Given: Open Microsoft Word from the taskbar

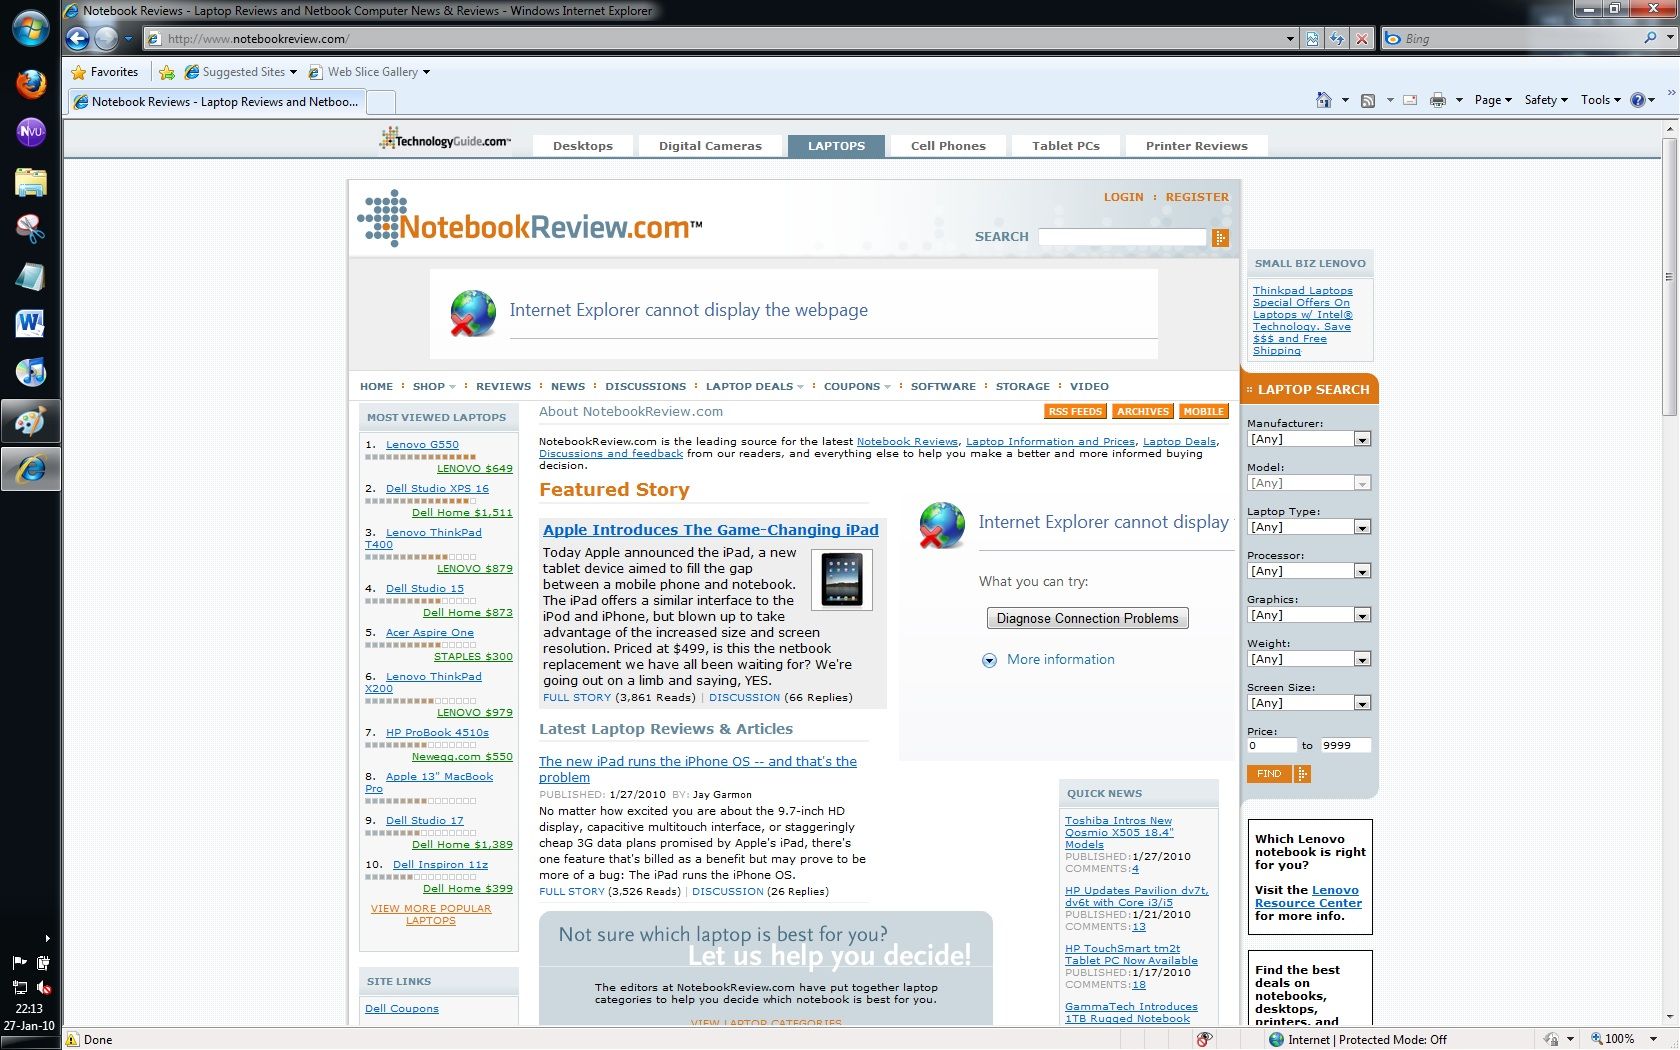Looking at the screenshot, I should [x=30, y=324].
